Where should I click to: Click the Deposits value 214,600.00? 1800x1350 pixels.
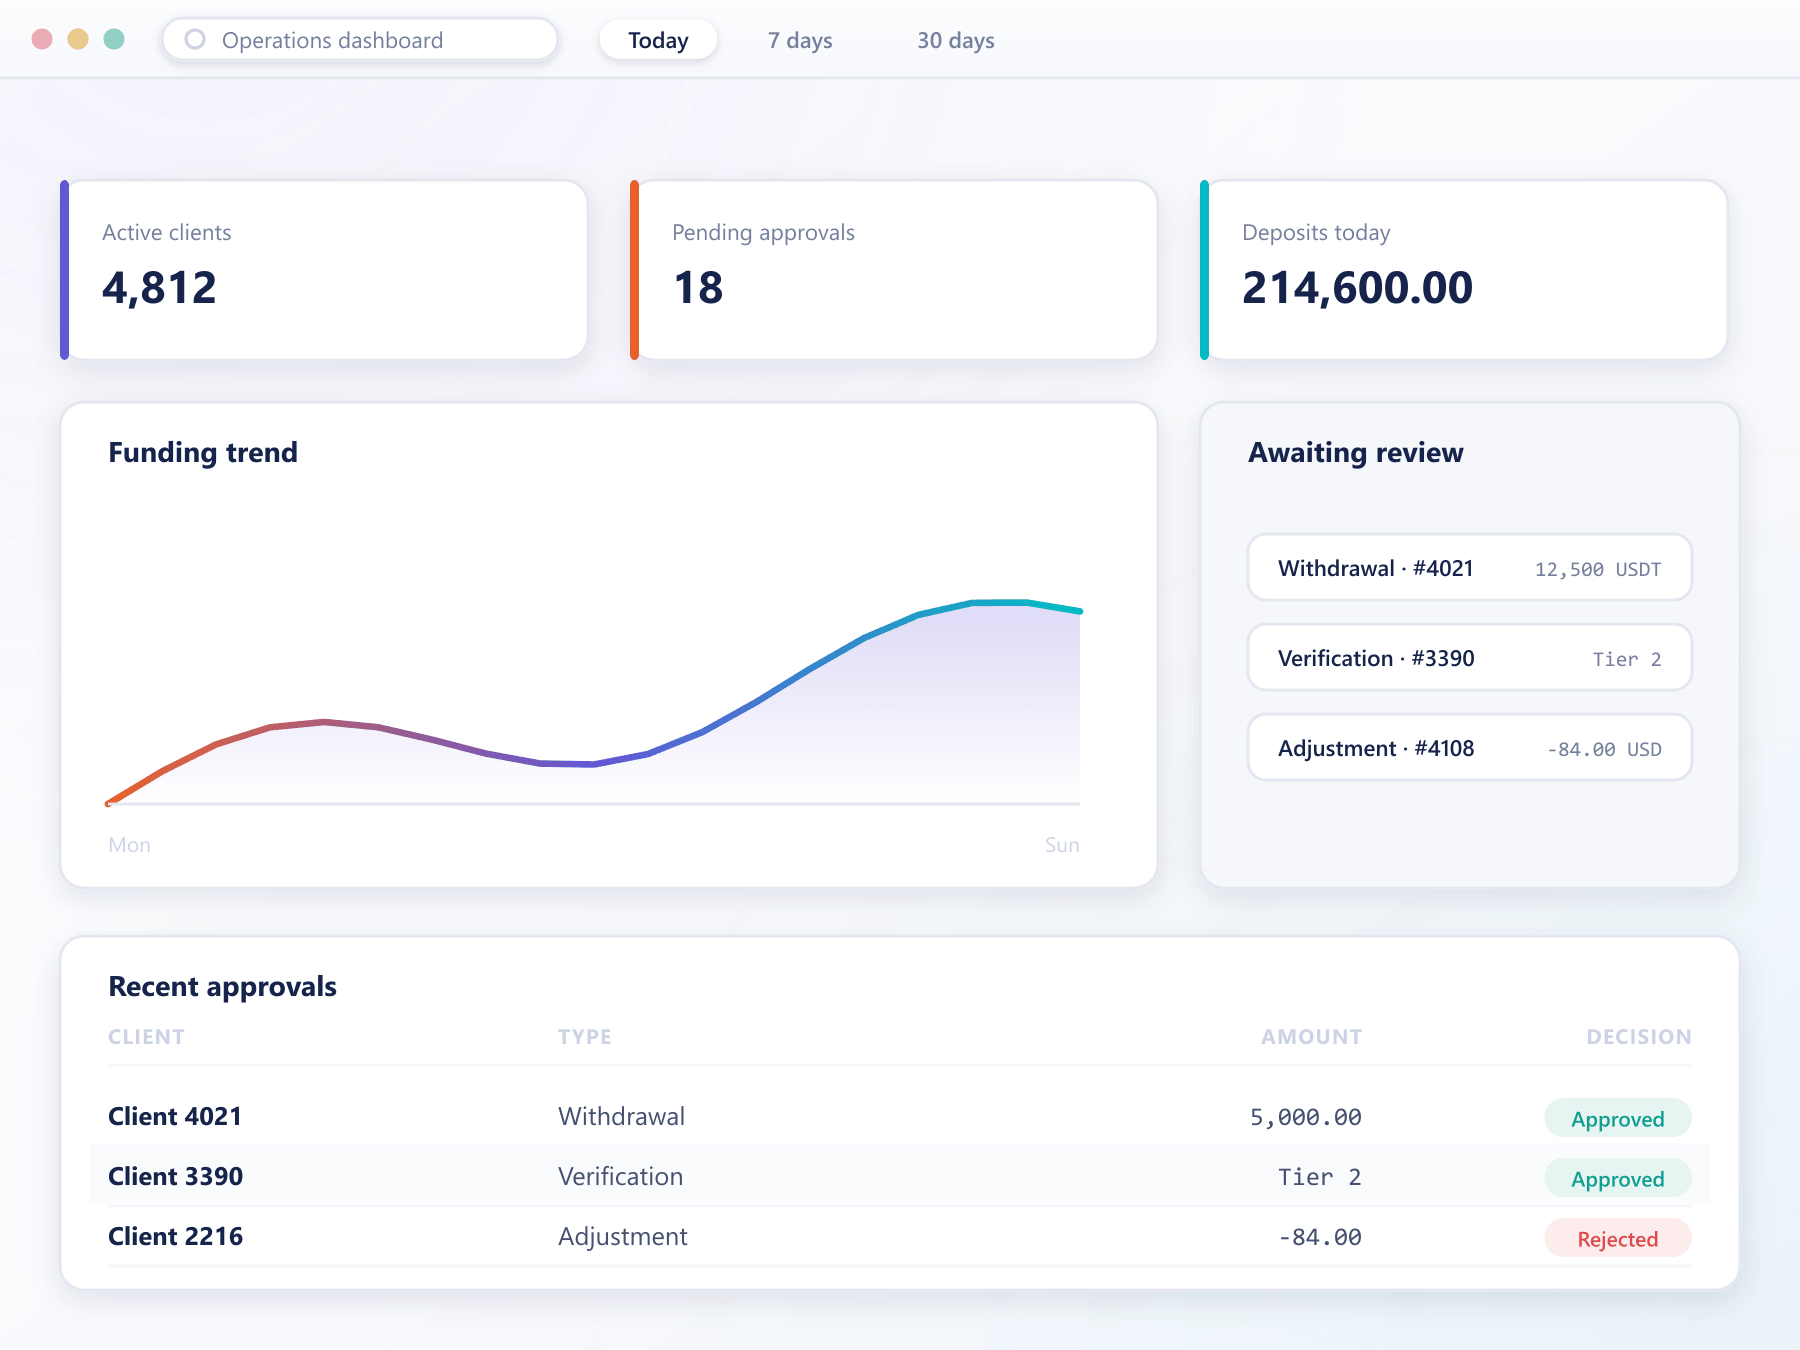tap(1357, 288)
